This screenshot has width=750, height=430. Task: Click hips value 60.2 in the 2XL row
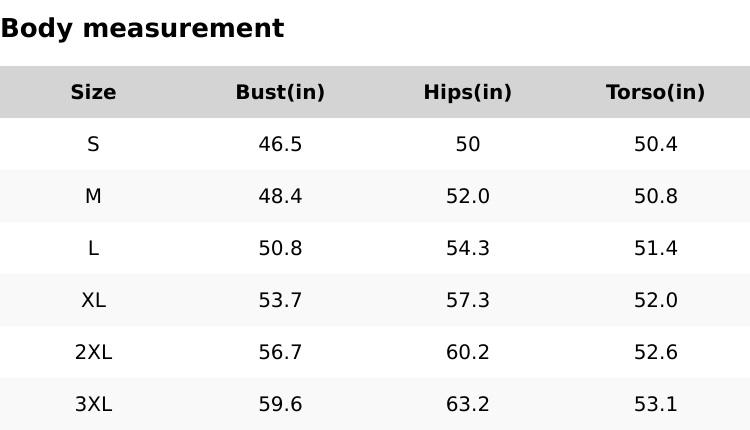467,352
